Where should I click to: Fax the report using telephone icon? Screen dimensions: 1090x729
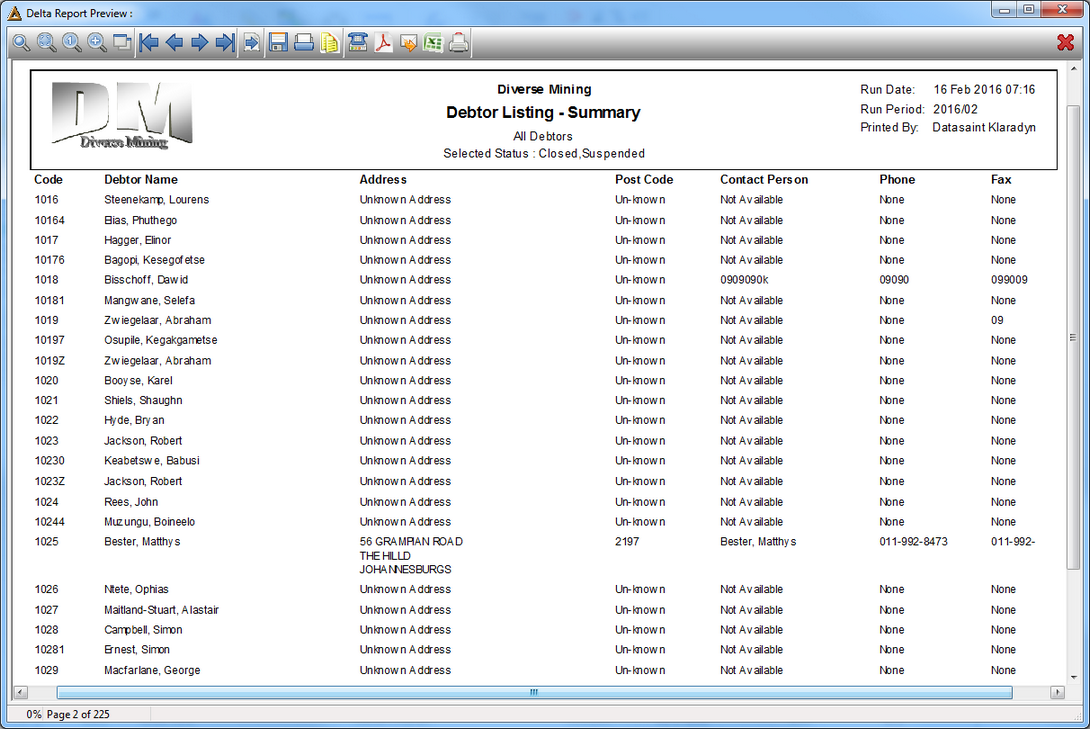coord(358,43)
